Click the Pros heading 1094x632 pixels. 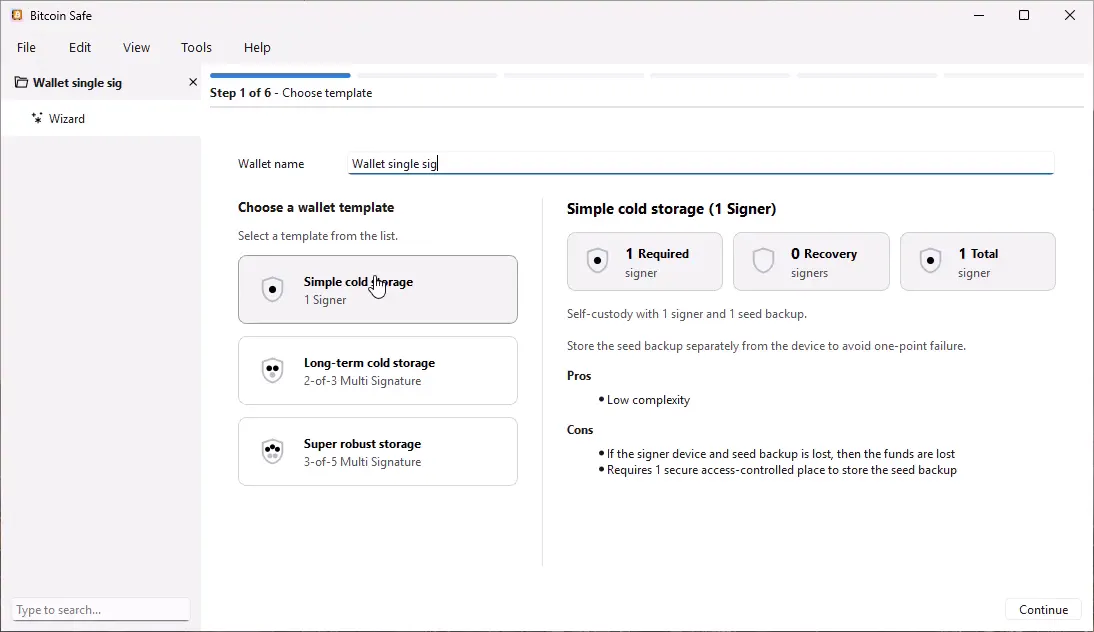point(579,375)
